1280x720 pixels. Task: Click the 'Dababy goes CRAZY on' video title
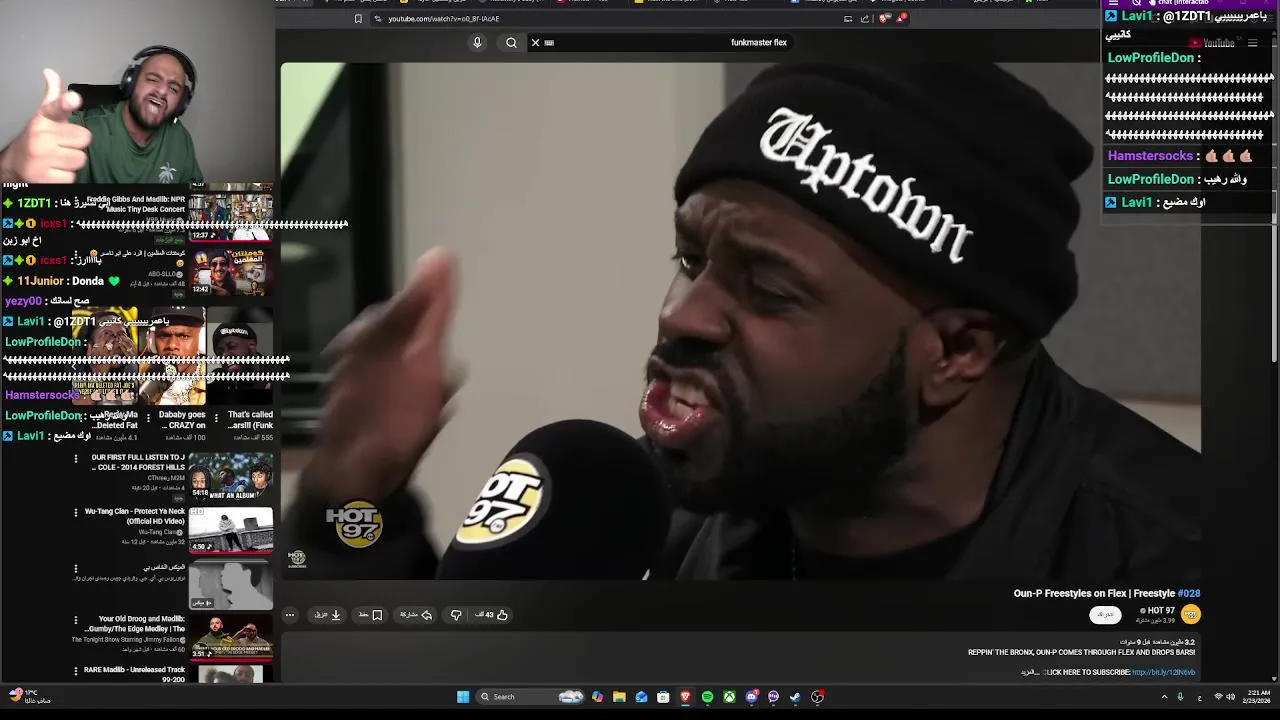tap(182, 420)
